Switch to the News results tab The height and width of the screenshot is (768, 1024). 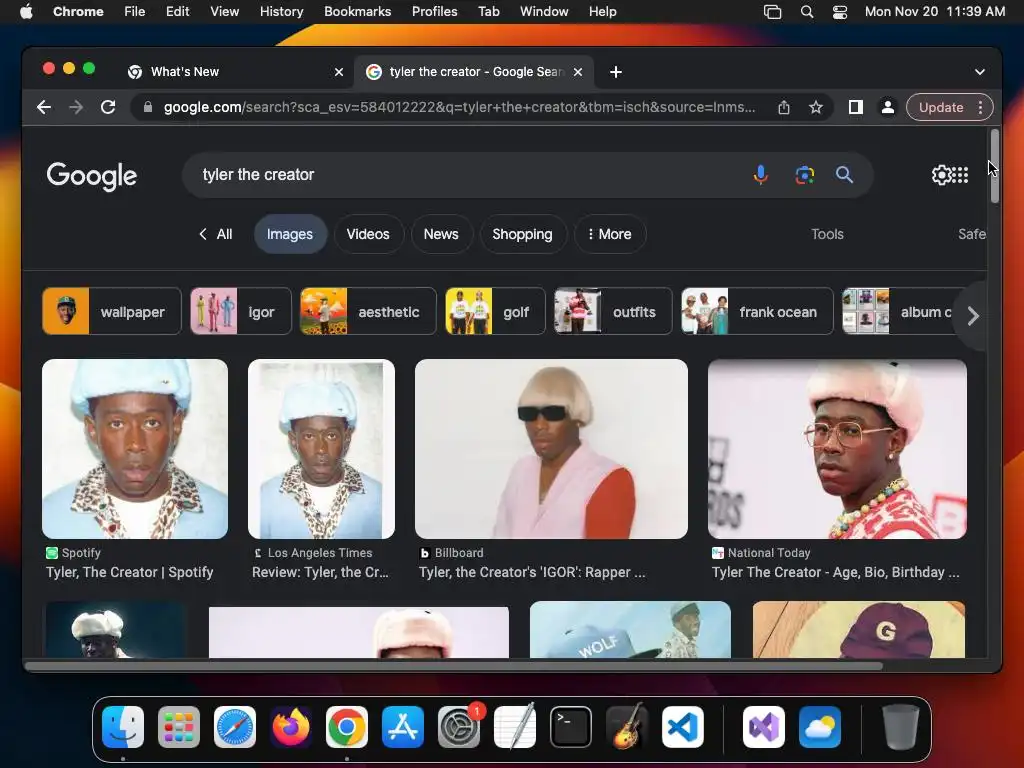pyautogui.click(x=441, y=234)
